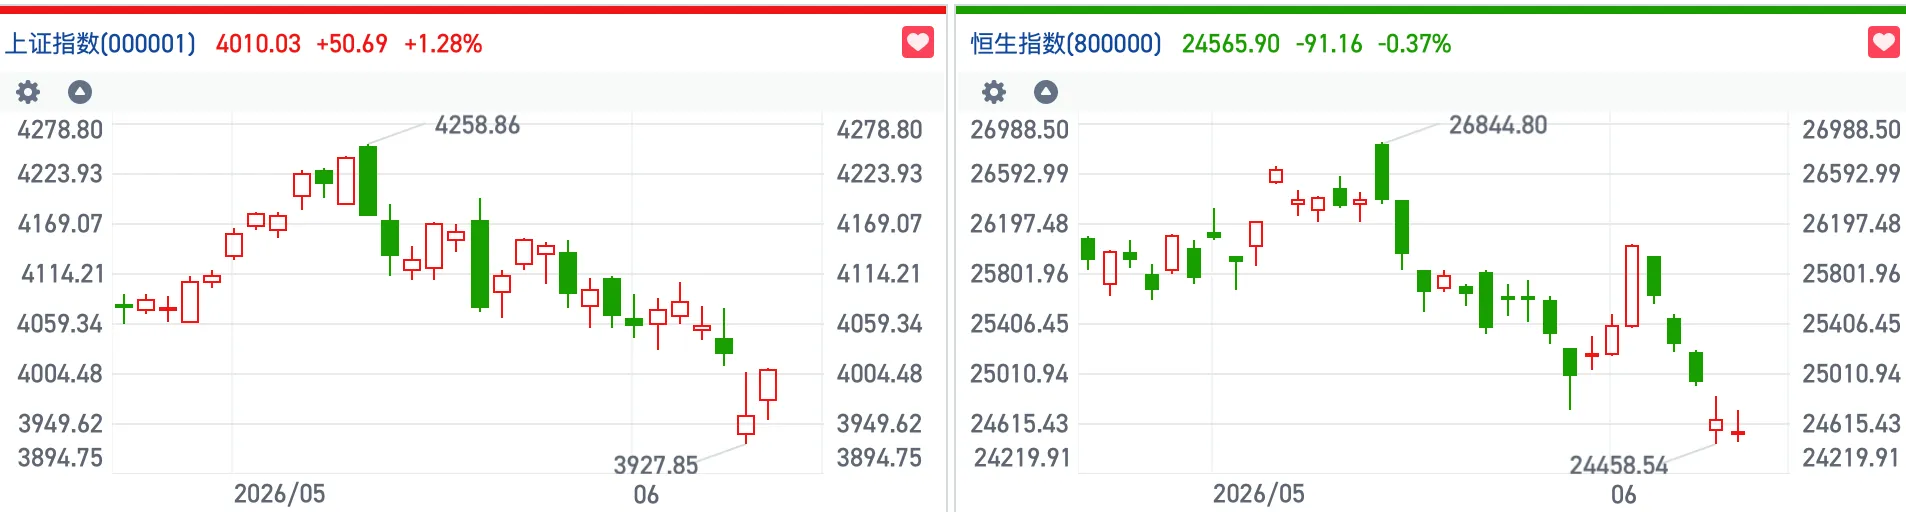Open settings gear on 恒生指数 chart

click(x=994, y=92)
